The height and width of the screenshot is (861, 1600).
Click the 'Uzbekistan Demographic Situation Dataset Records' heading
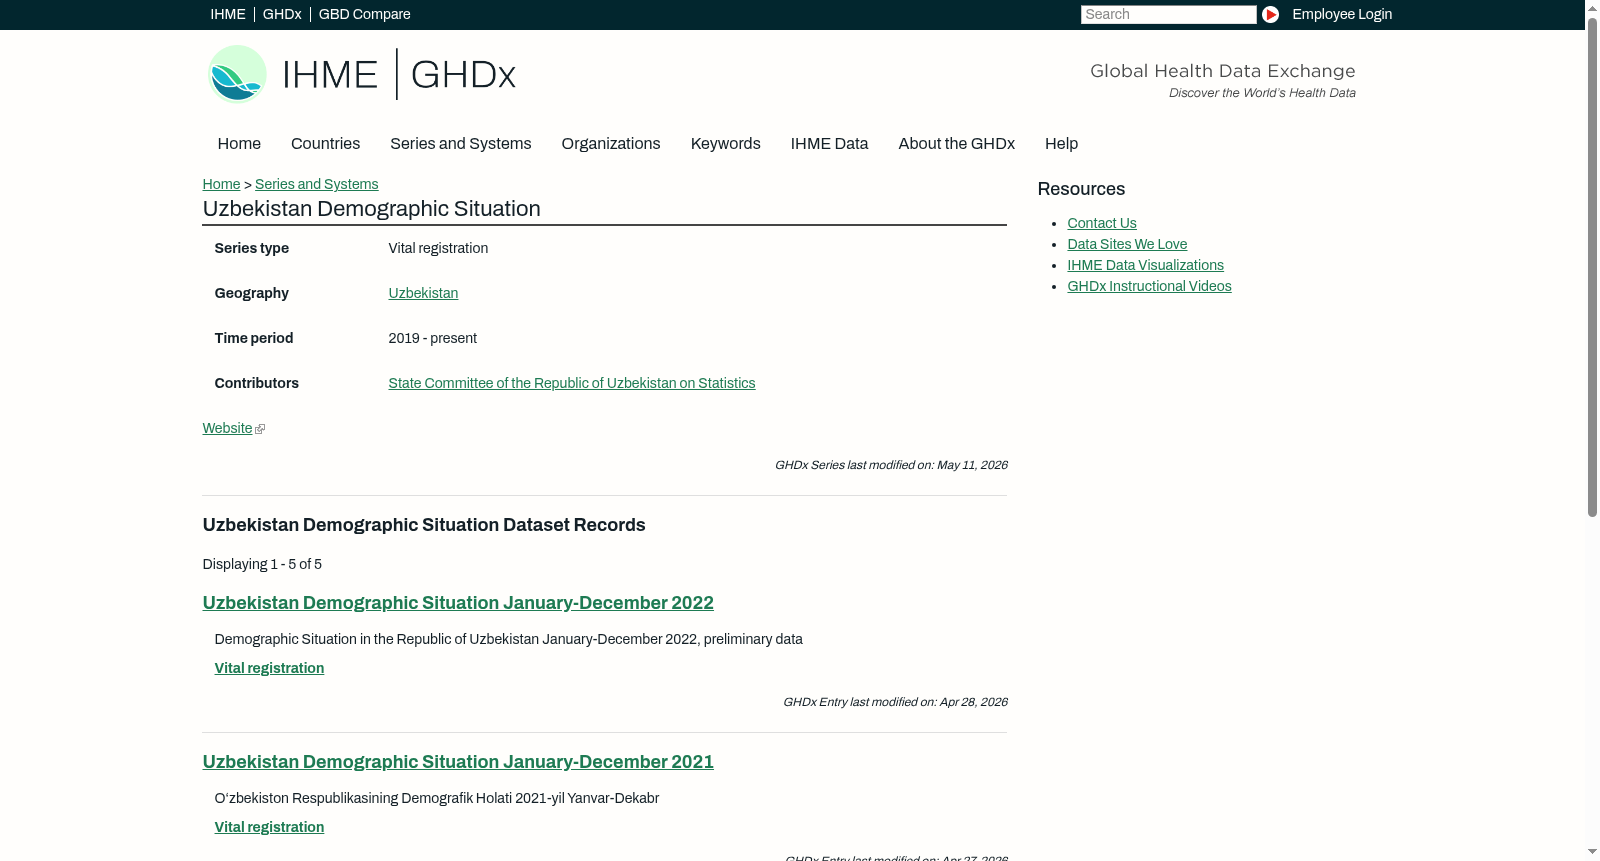pos(424,525)
